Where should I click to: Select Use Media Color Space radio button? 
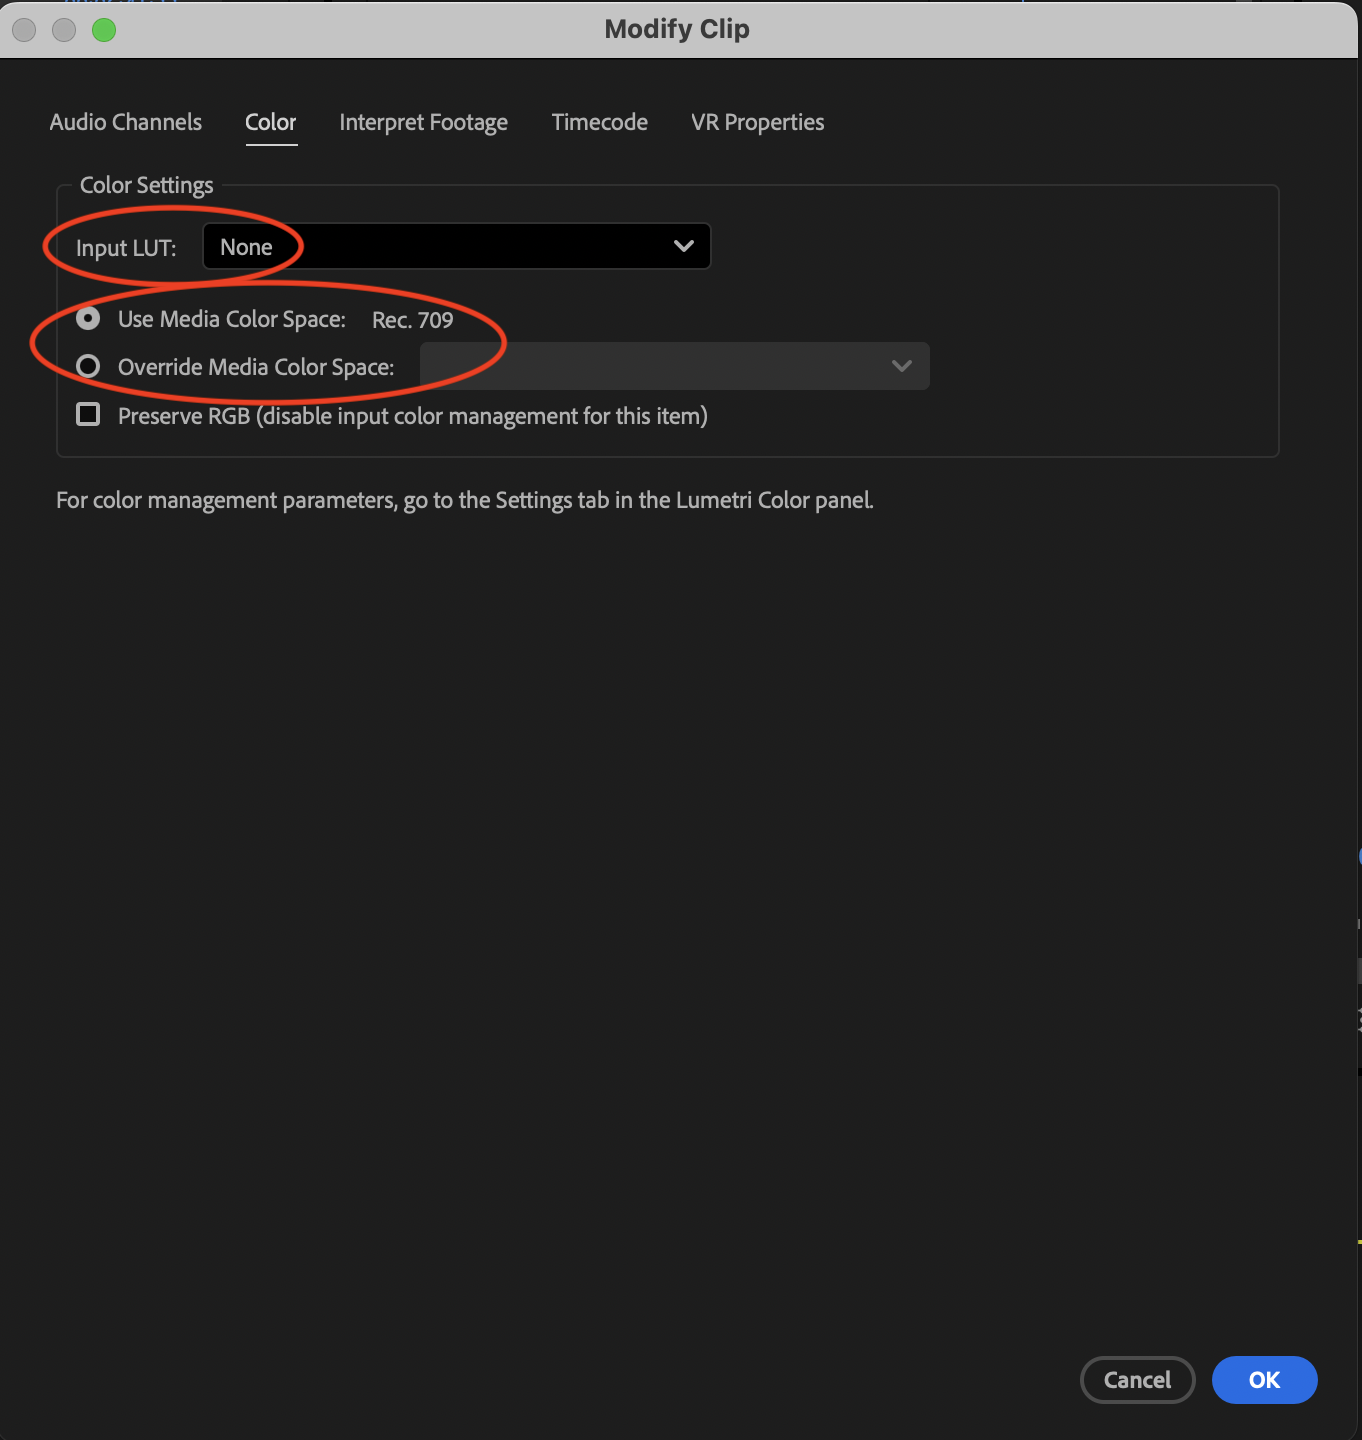88,319
